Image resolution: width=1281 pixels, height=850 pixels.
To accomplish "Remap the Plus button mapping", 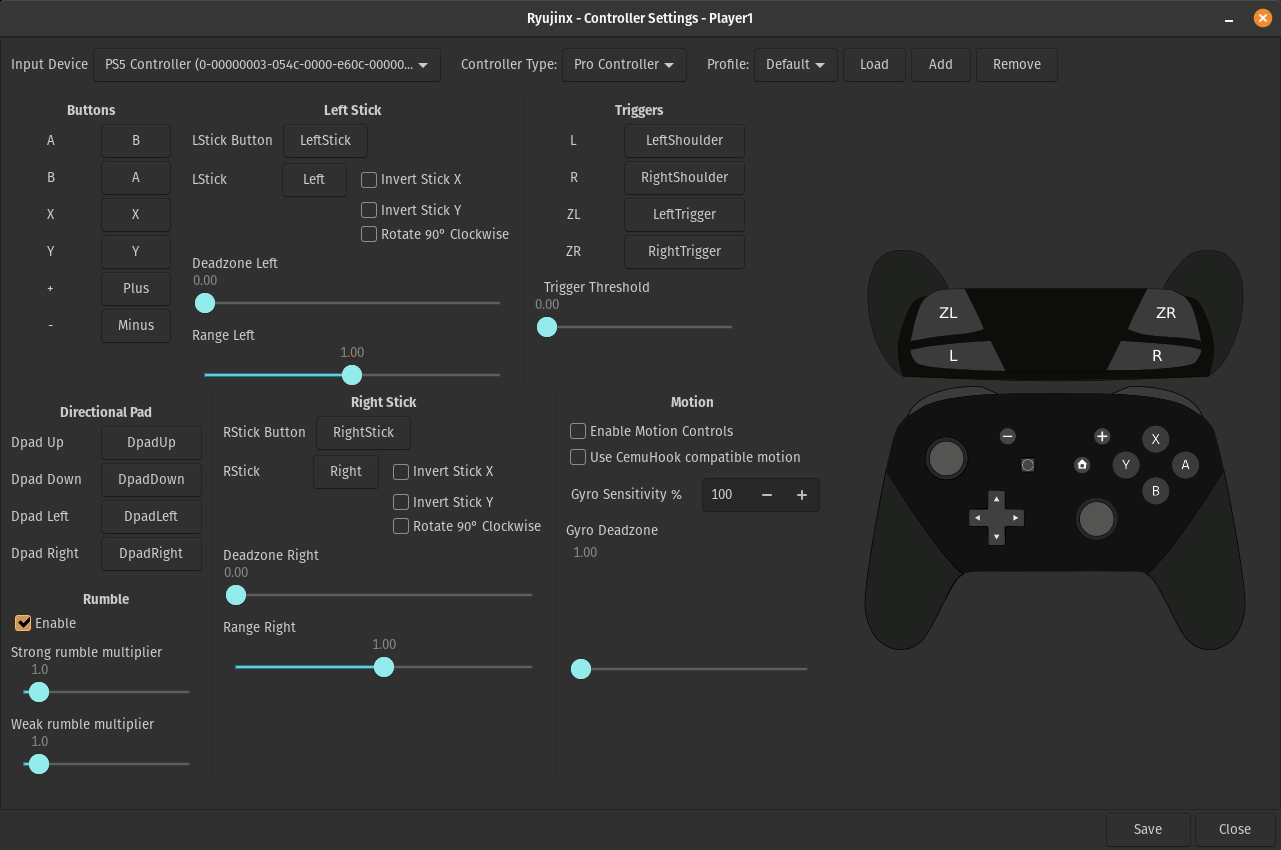I will [x=136, y=289].
